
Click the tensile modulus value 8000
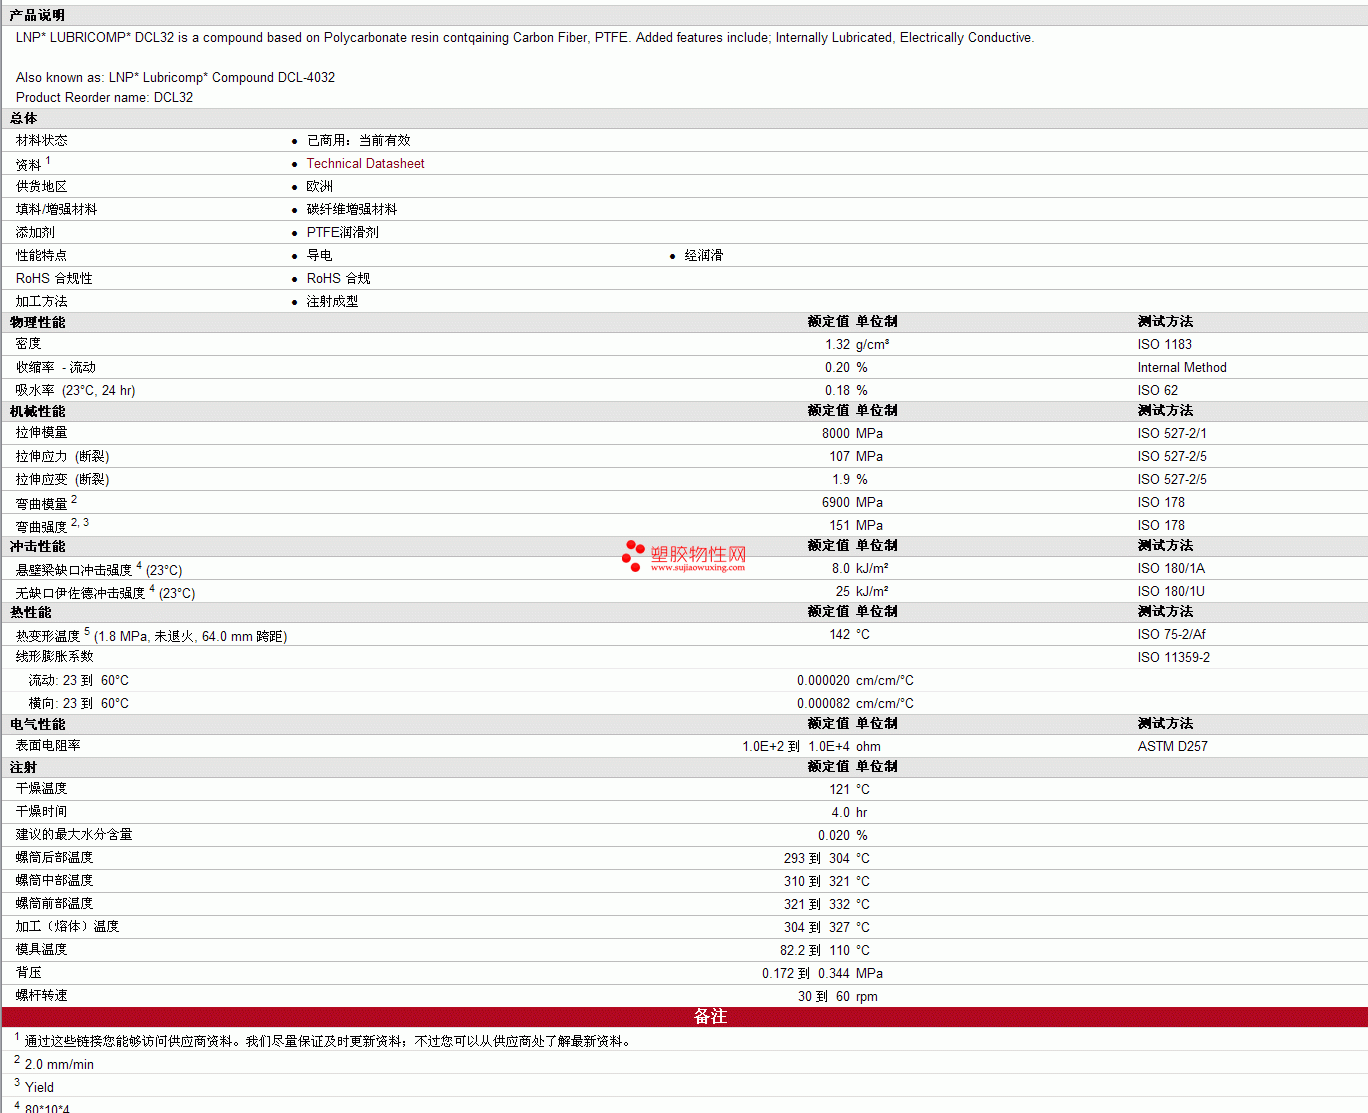(836, 433)
